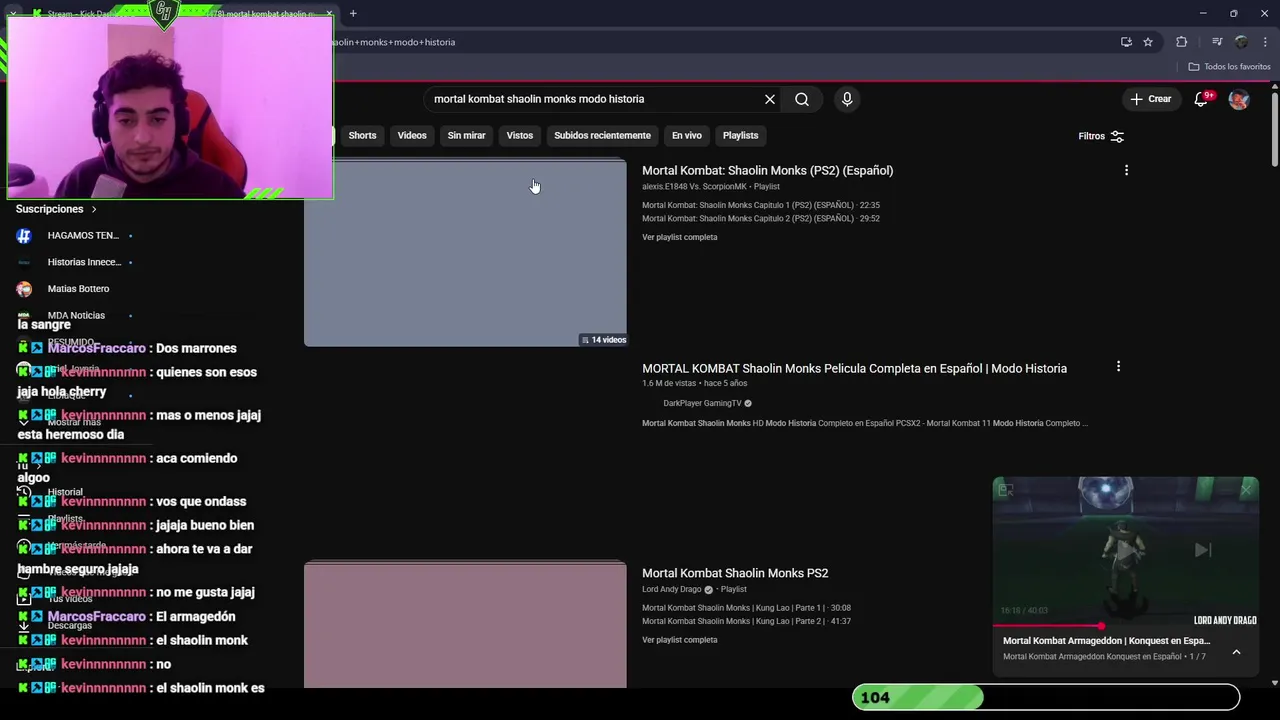Image resolution: width=1280 pixels, height=720 pixels.
Task: Skip to next video in miniplayer
Action: [x=1203, y=549]
